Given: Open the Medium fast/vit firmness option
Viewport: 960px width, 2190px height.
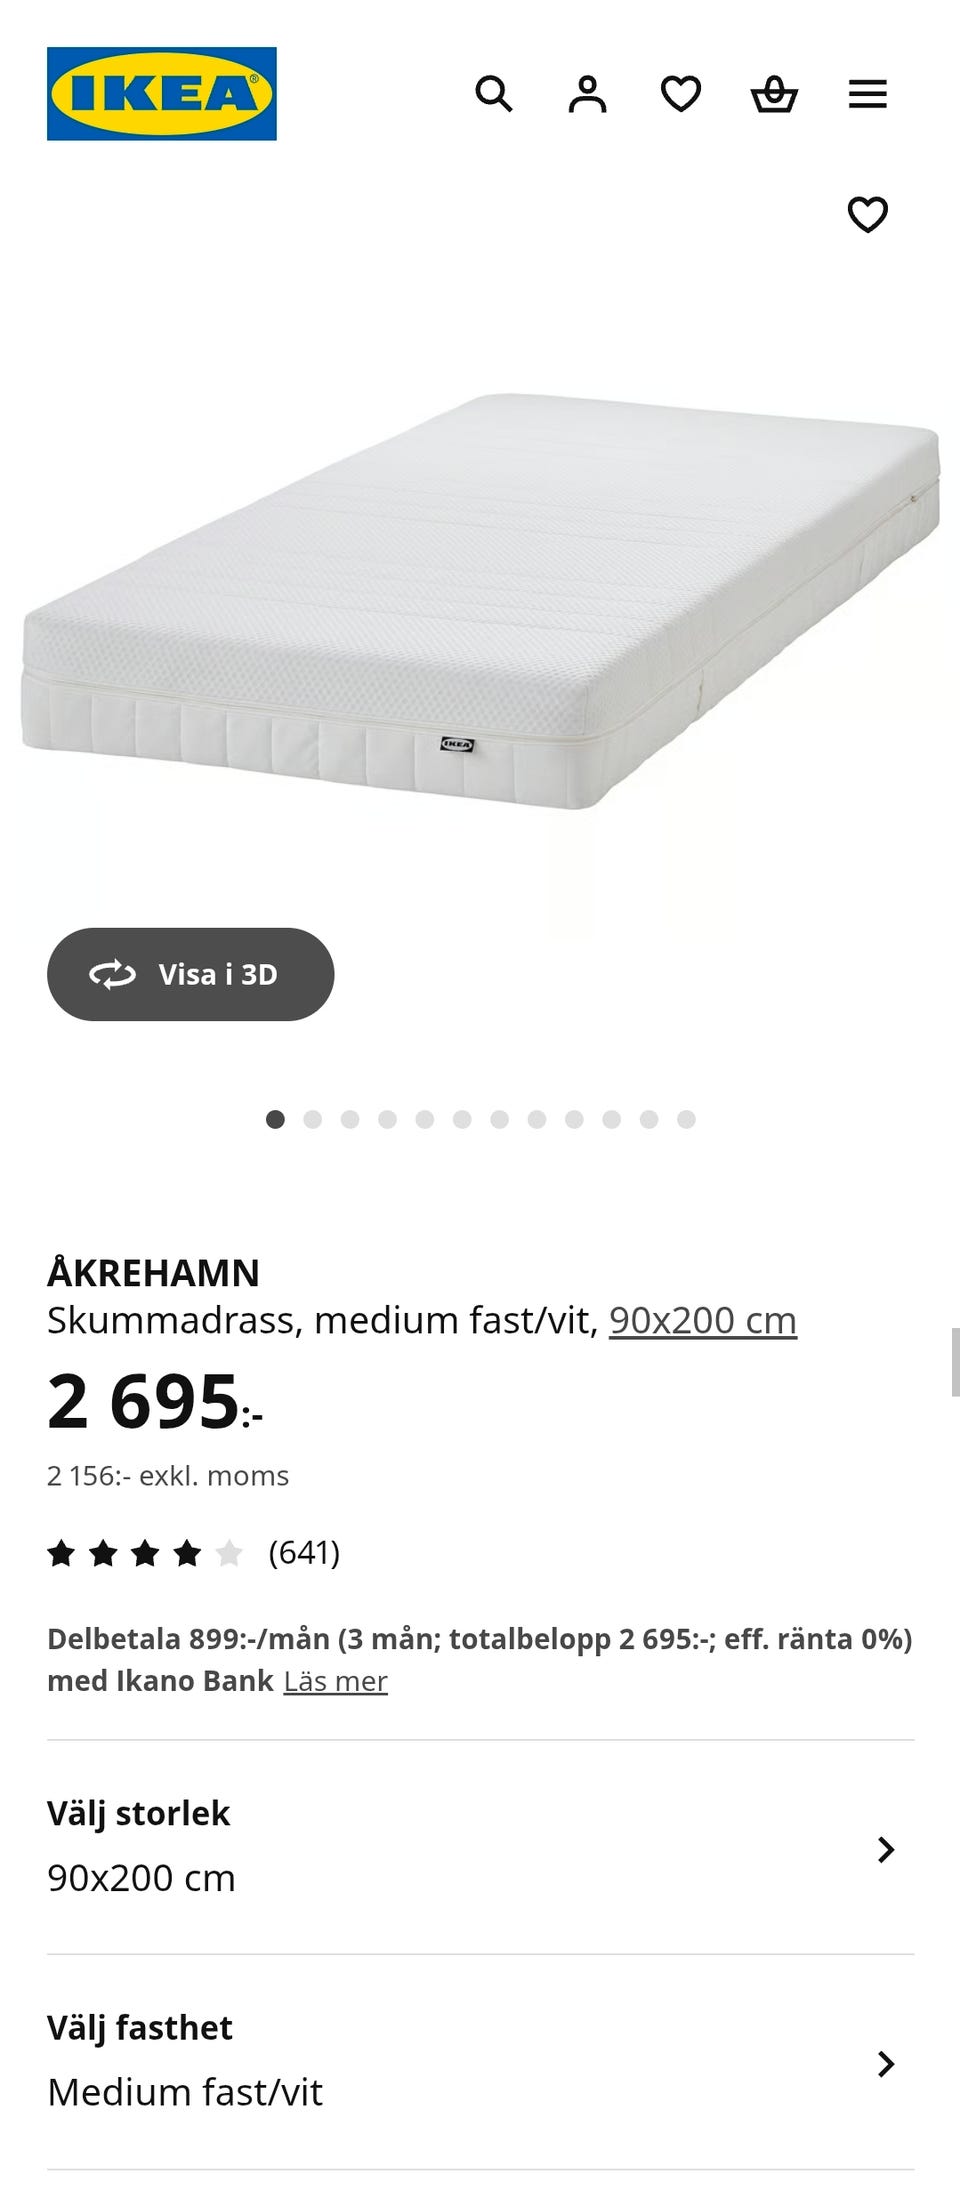Looking at the screenshot, I should coord(480,2062).
